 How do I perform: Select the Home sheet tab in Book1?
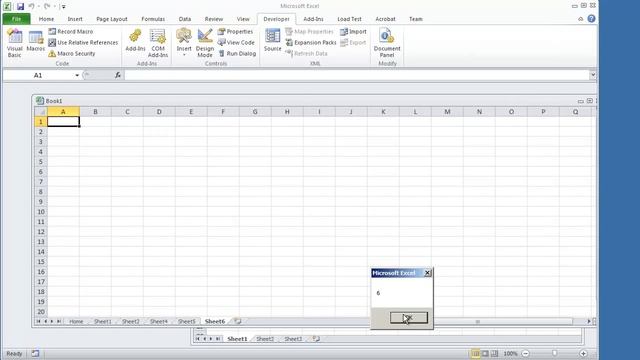point(76,321)
